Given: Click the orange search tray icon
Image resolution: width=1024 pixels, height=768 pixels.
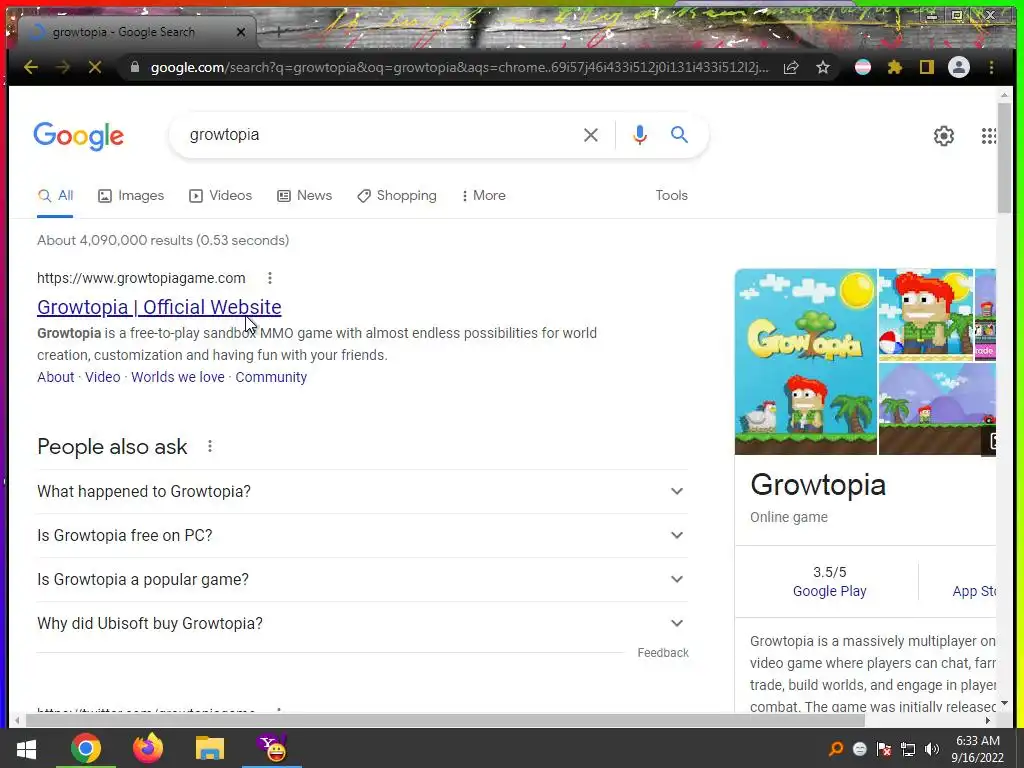Looking at the screenshot, I should (836, 749).
